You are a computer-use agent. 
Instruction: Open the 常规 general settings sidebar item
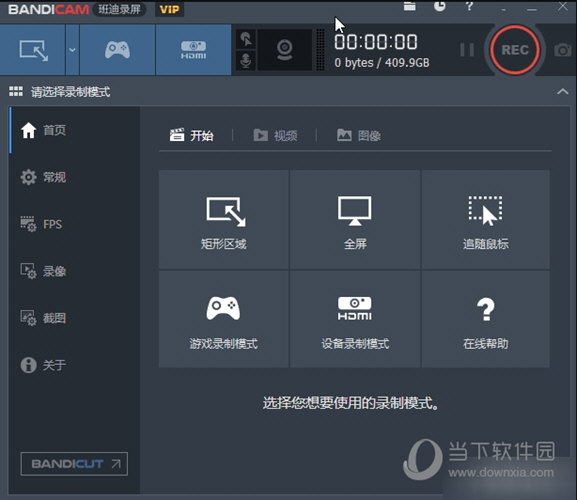pos(75,177)
